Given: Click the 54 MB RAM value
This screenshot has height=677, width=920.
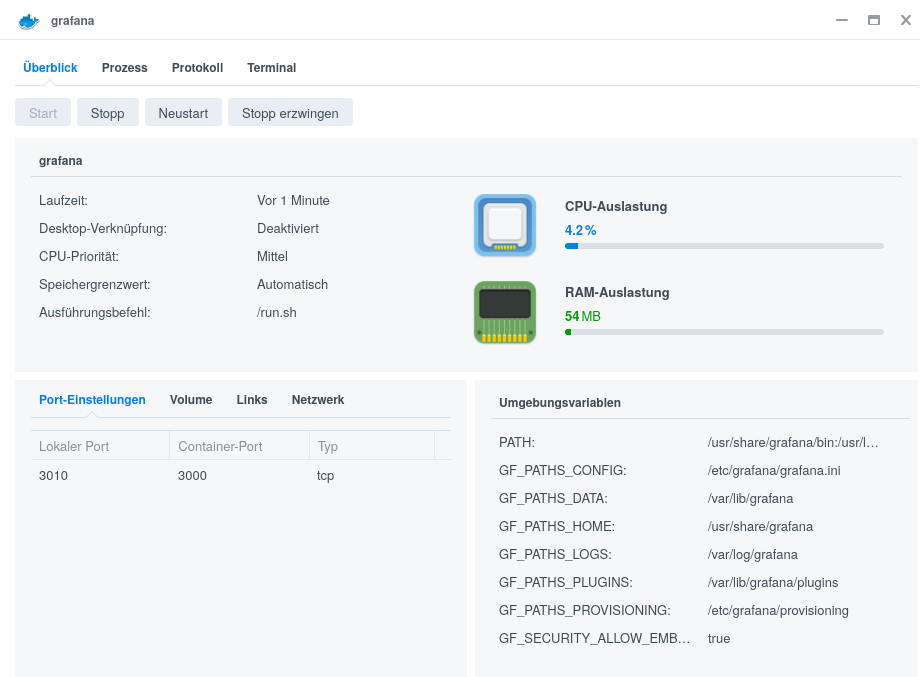Looking at the screenshot, I should (x=583, y=316).
